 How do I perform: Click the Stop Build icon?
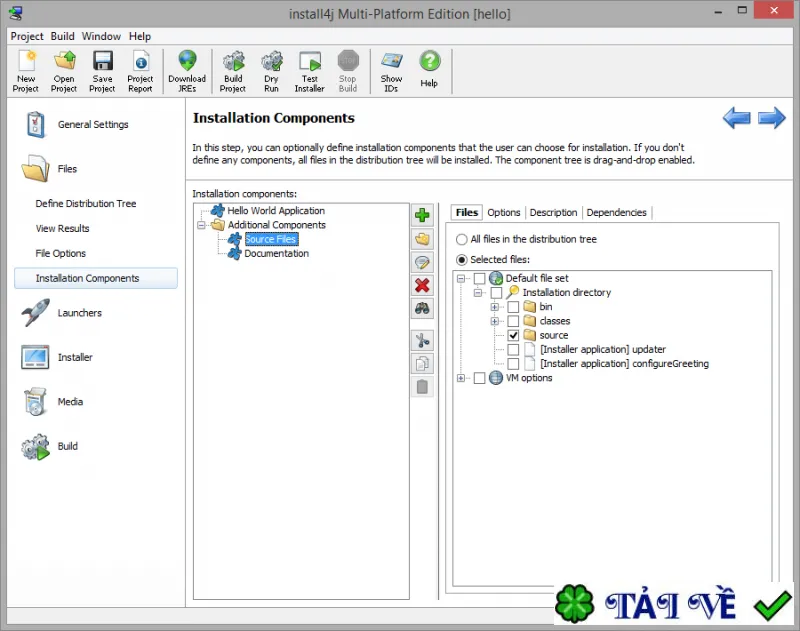[348, 71]
